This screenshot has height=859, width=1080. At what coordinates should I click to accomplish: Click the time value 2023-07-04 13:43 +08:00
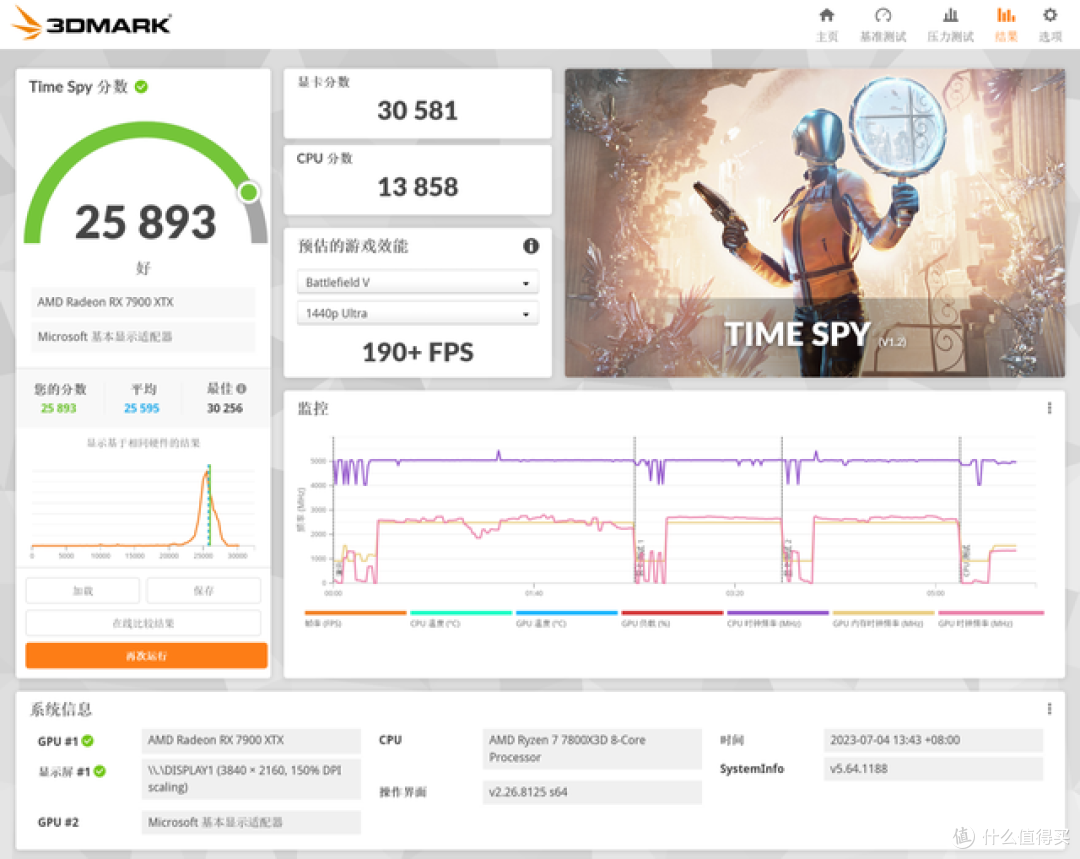pos(933,741)
